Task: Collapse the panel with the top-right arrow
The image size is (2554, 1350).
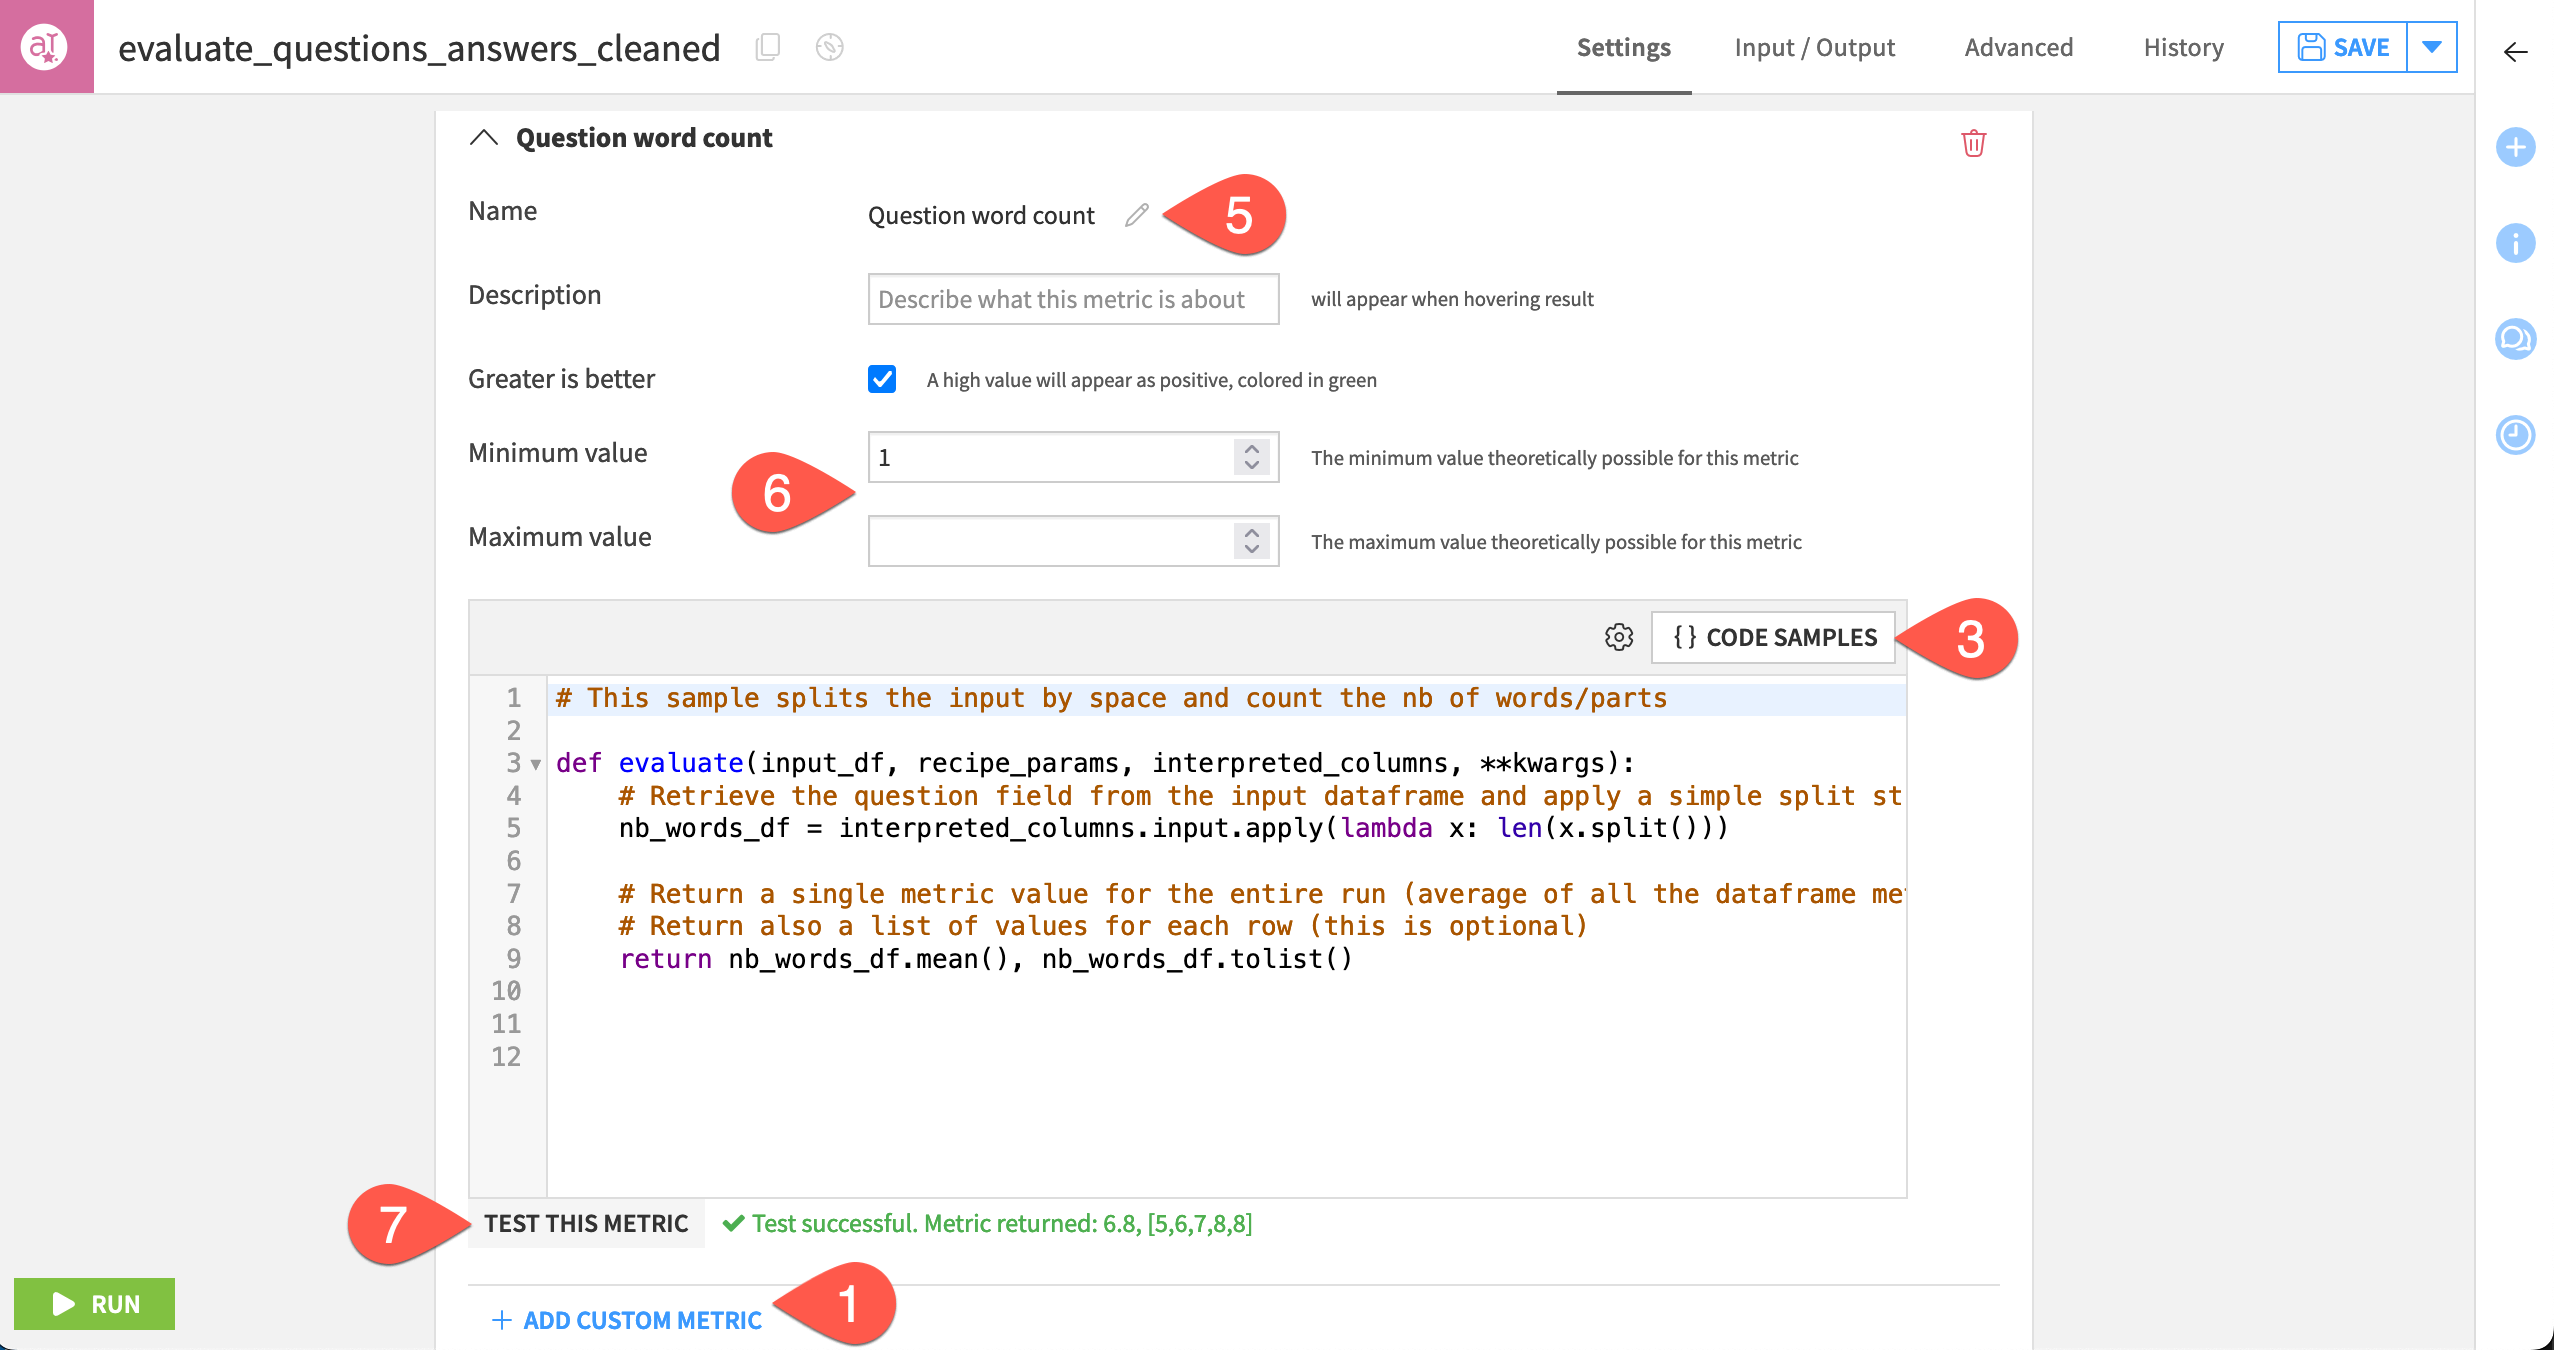Action: (2515, 53)
